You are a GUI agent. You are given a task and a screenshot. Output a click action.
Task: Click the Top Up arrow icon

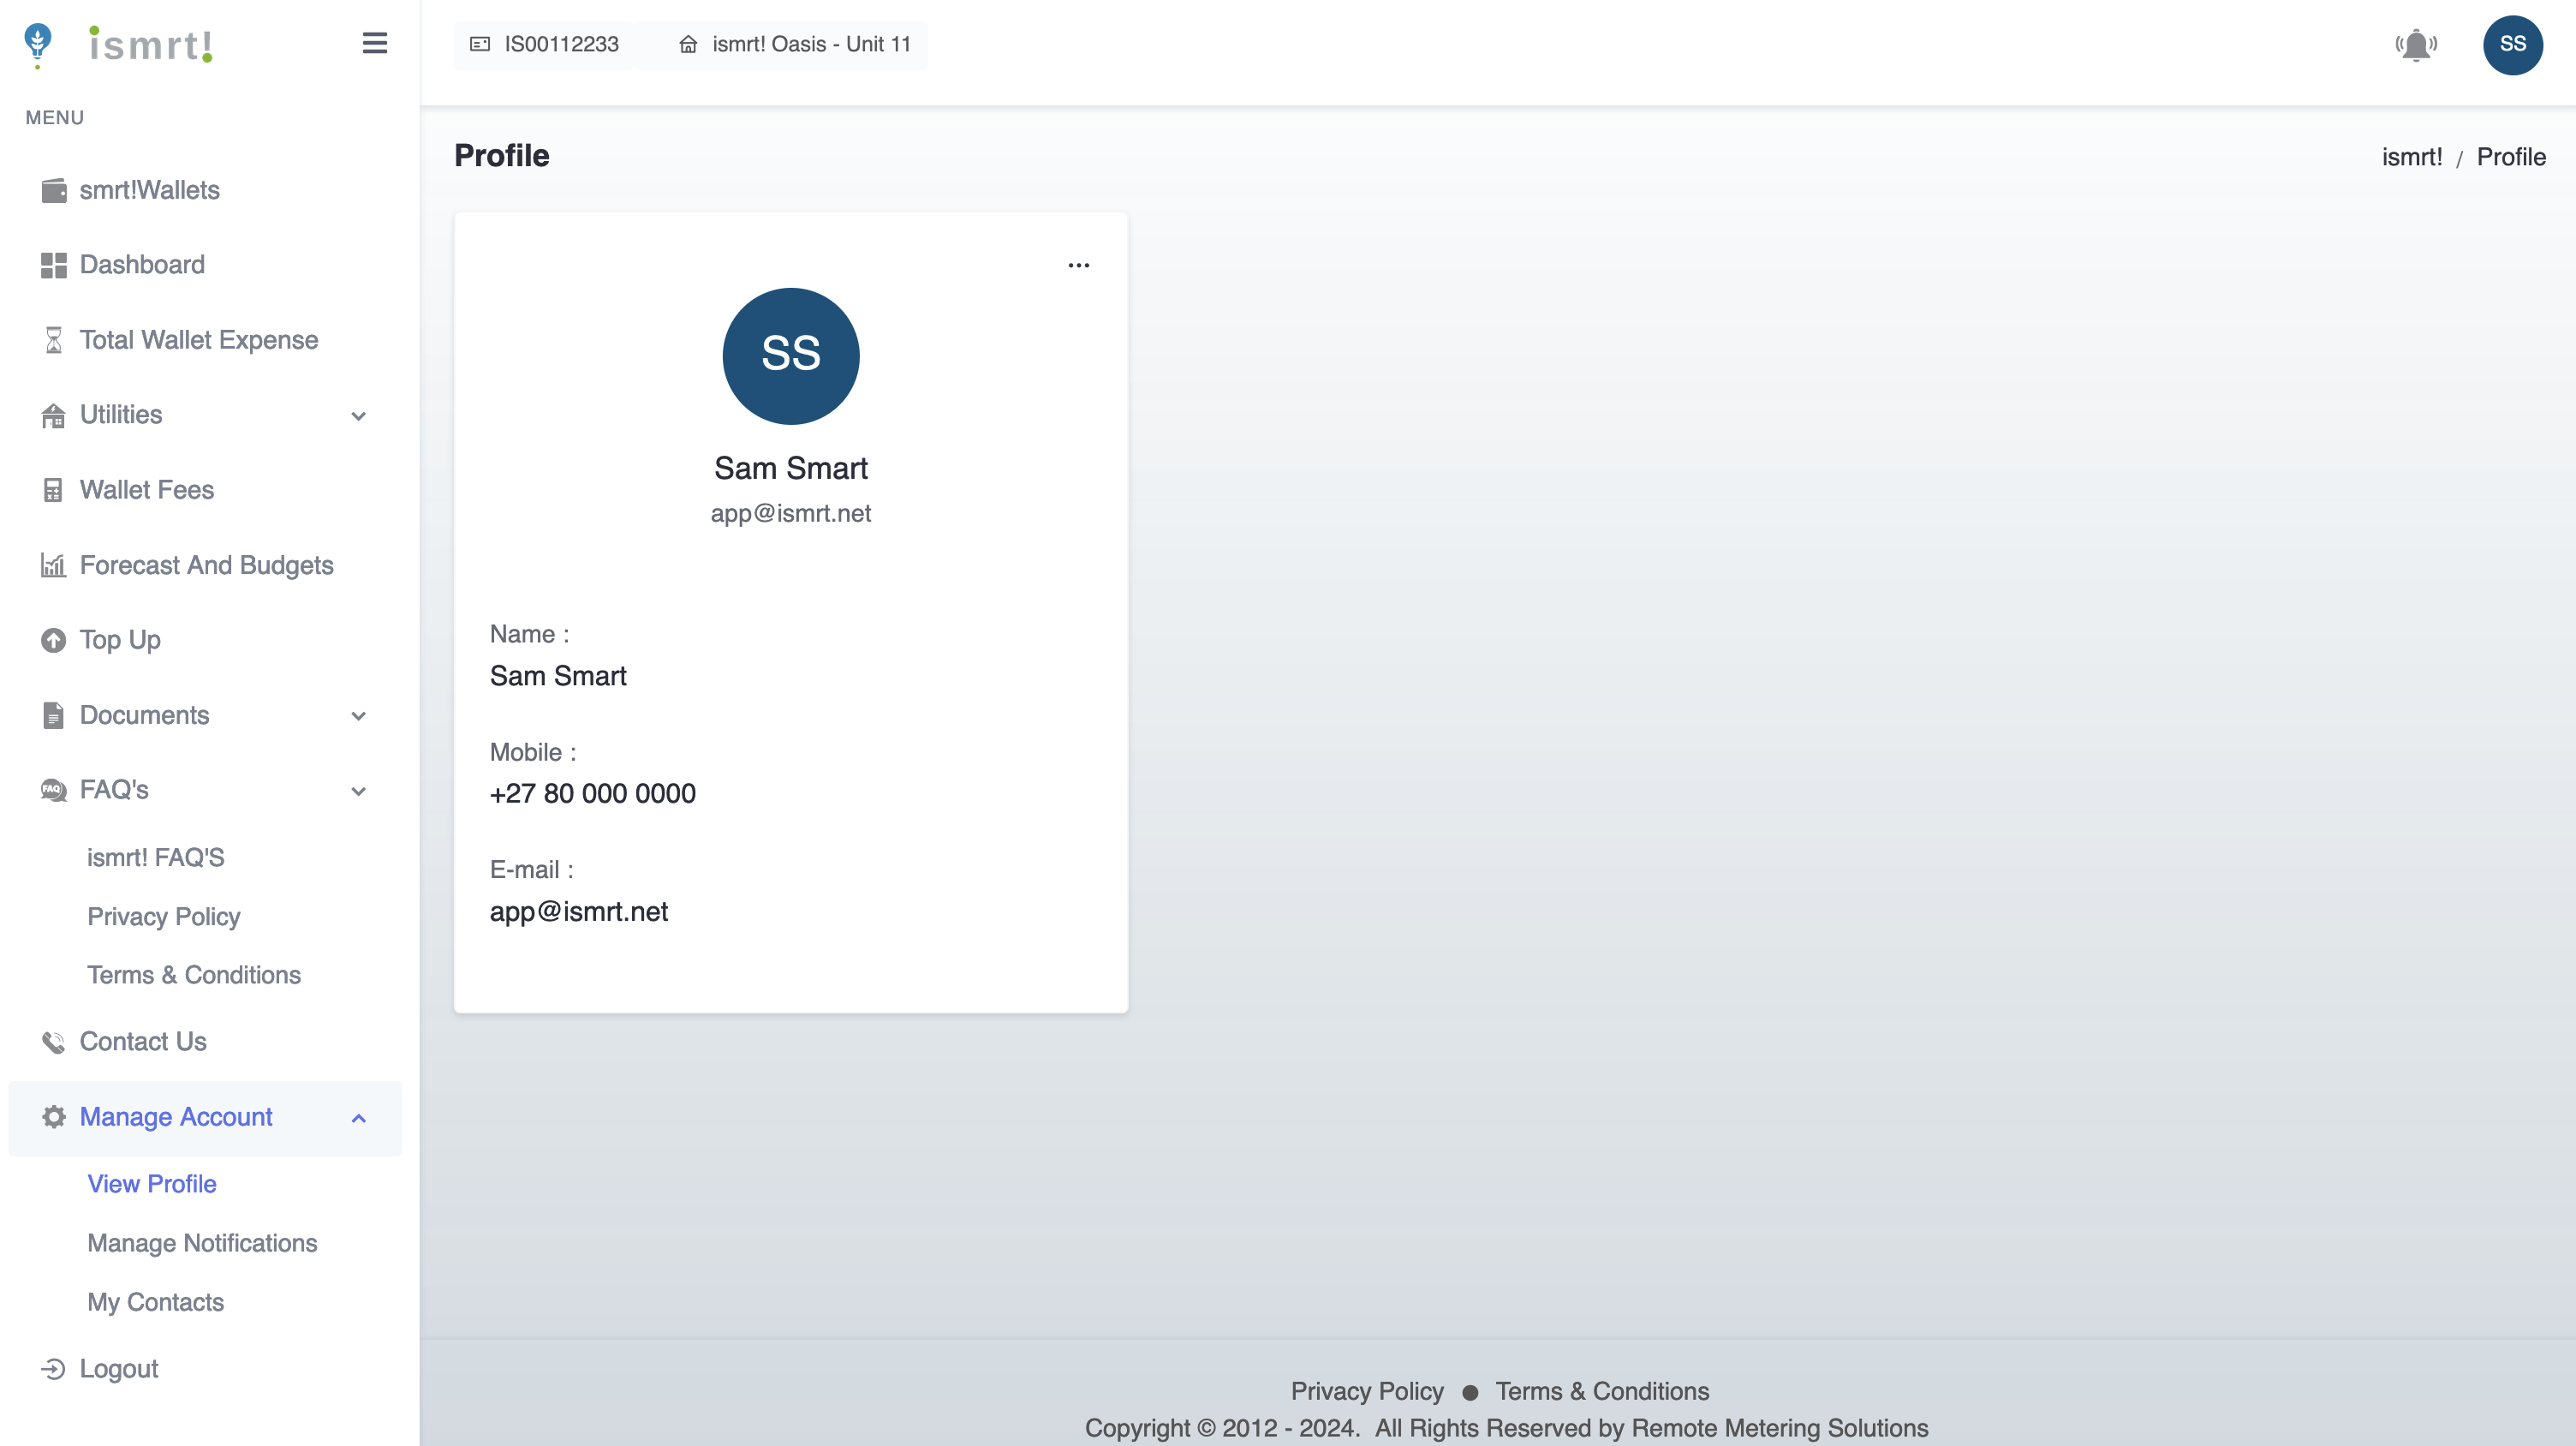[x=53, y=640]
